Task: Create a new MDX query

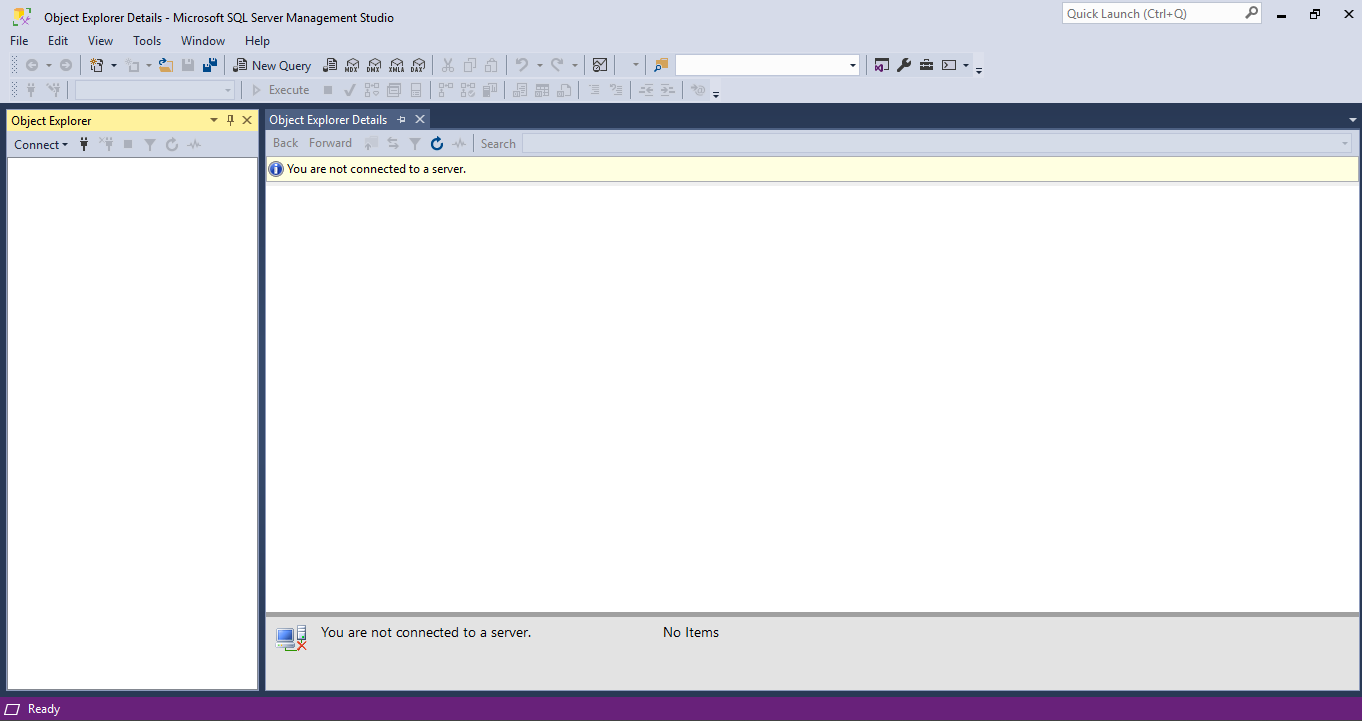Action: [x=352, y=65]
